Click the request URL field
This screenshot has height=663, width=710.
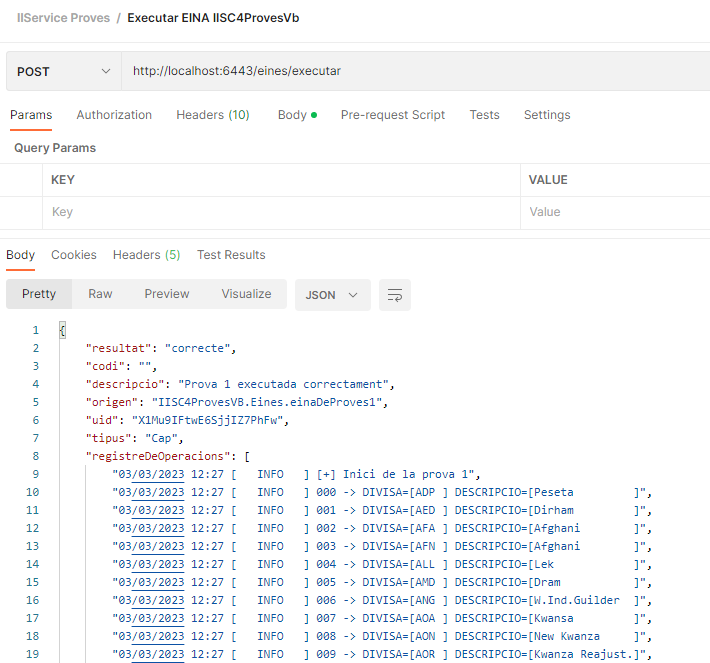[415, 71]
